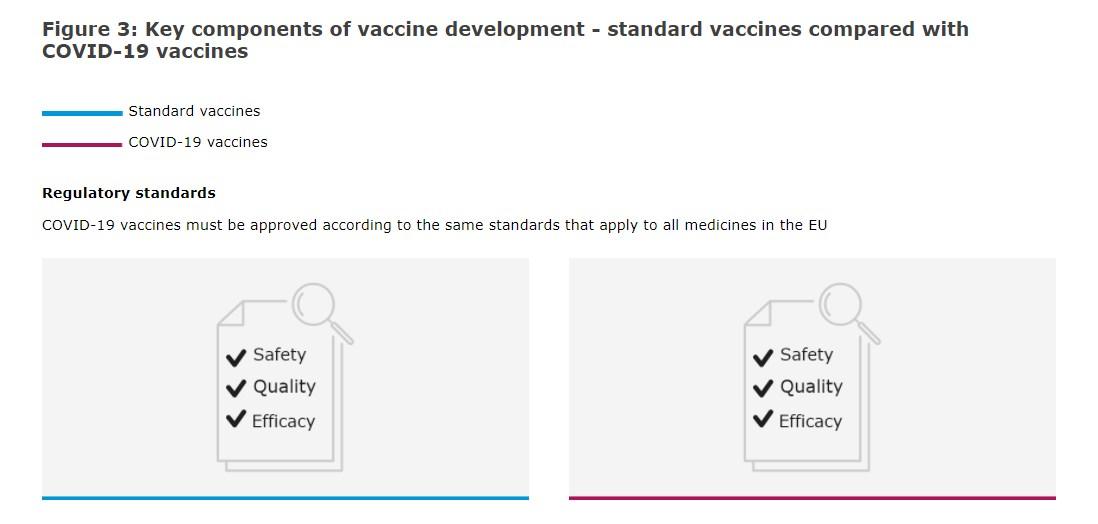Click the Efficacy checkmark in left panel
This screenshot has width=1098, height=524.
click(236, 419)
